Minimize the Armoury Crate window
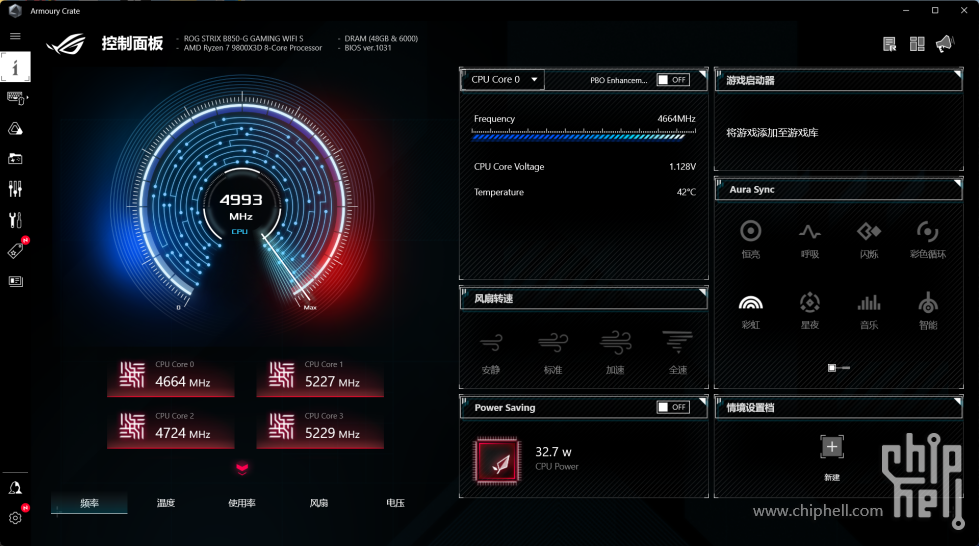This screenshot has height=546, width=979. 906,11
